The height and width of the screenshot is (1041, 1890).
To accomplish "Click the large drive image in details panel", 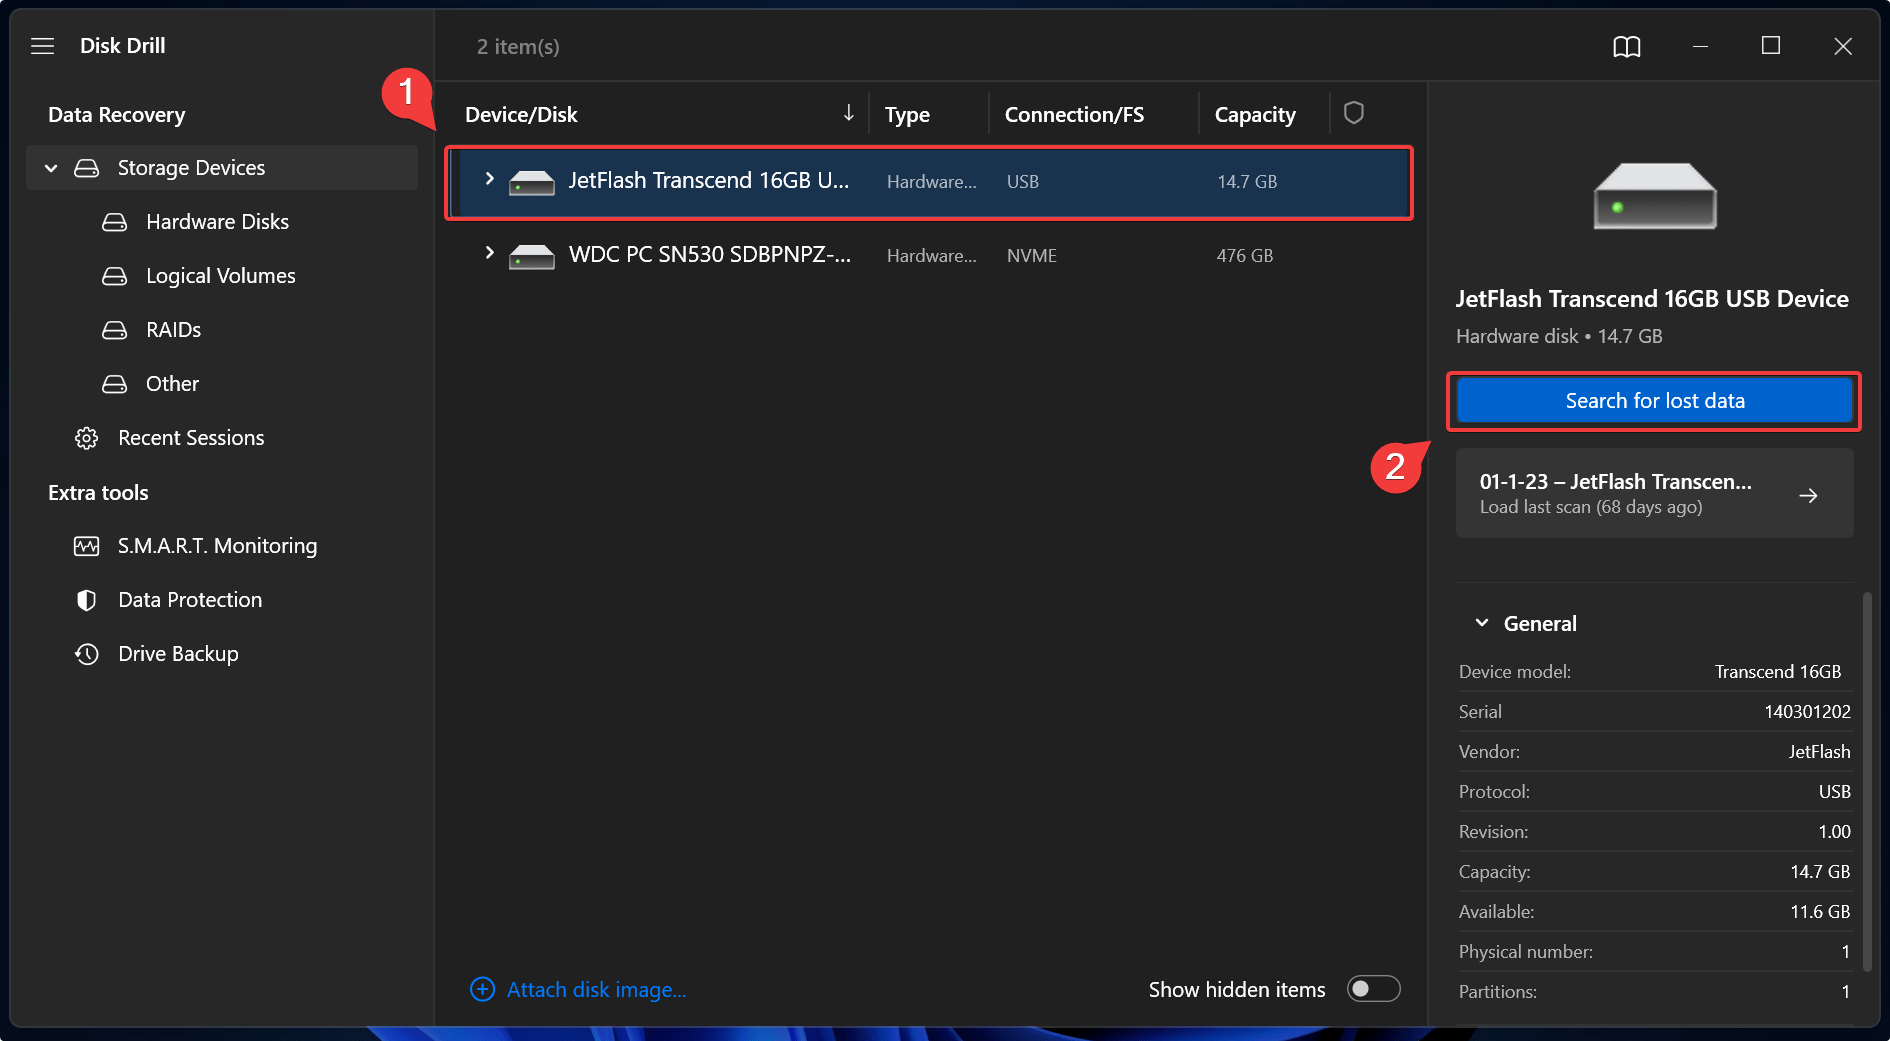I will pos(1655,196).
